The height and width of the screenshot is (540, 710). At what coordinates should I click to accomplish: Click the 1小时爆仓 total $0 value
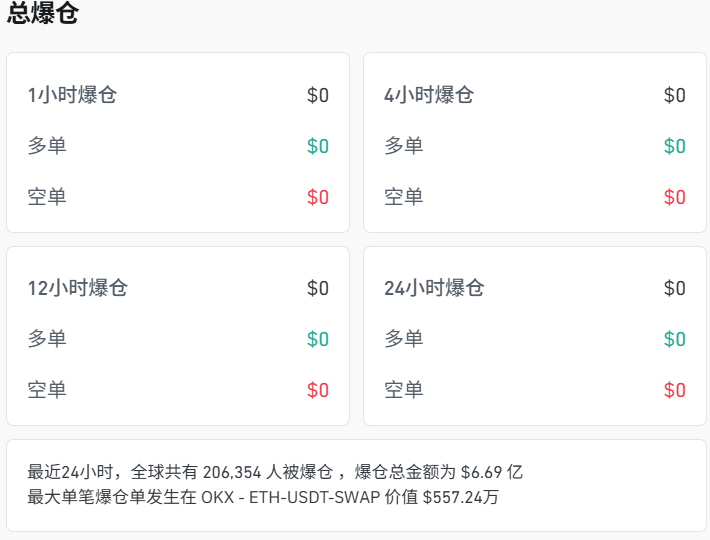(318, 95)
